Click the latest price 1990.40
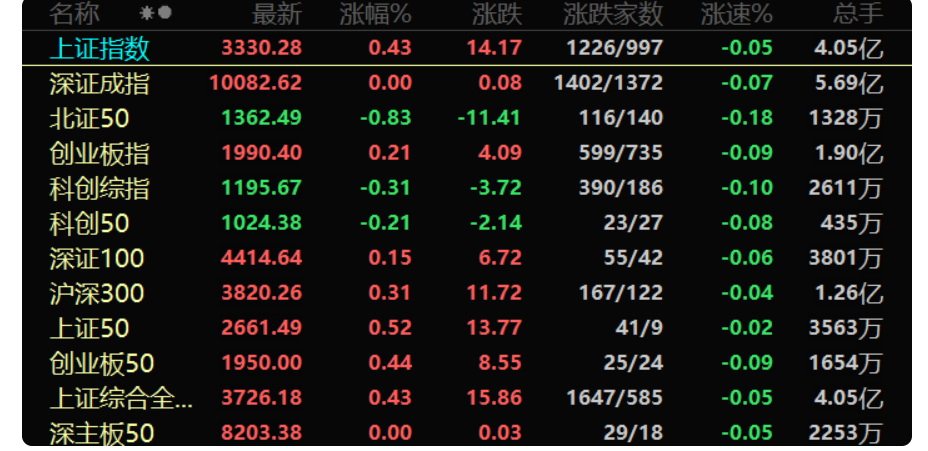The height and width of the screenshot is (451, 928). click(x=262, y=152)
